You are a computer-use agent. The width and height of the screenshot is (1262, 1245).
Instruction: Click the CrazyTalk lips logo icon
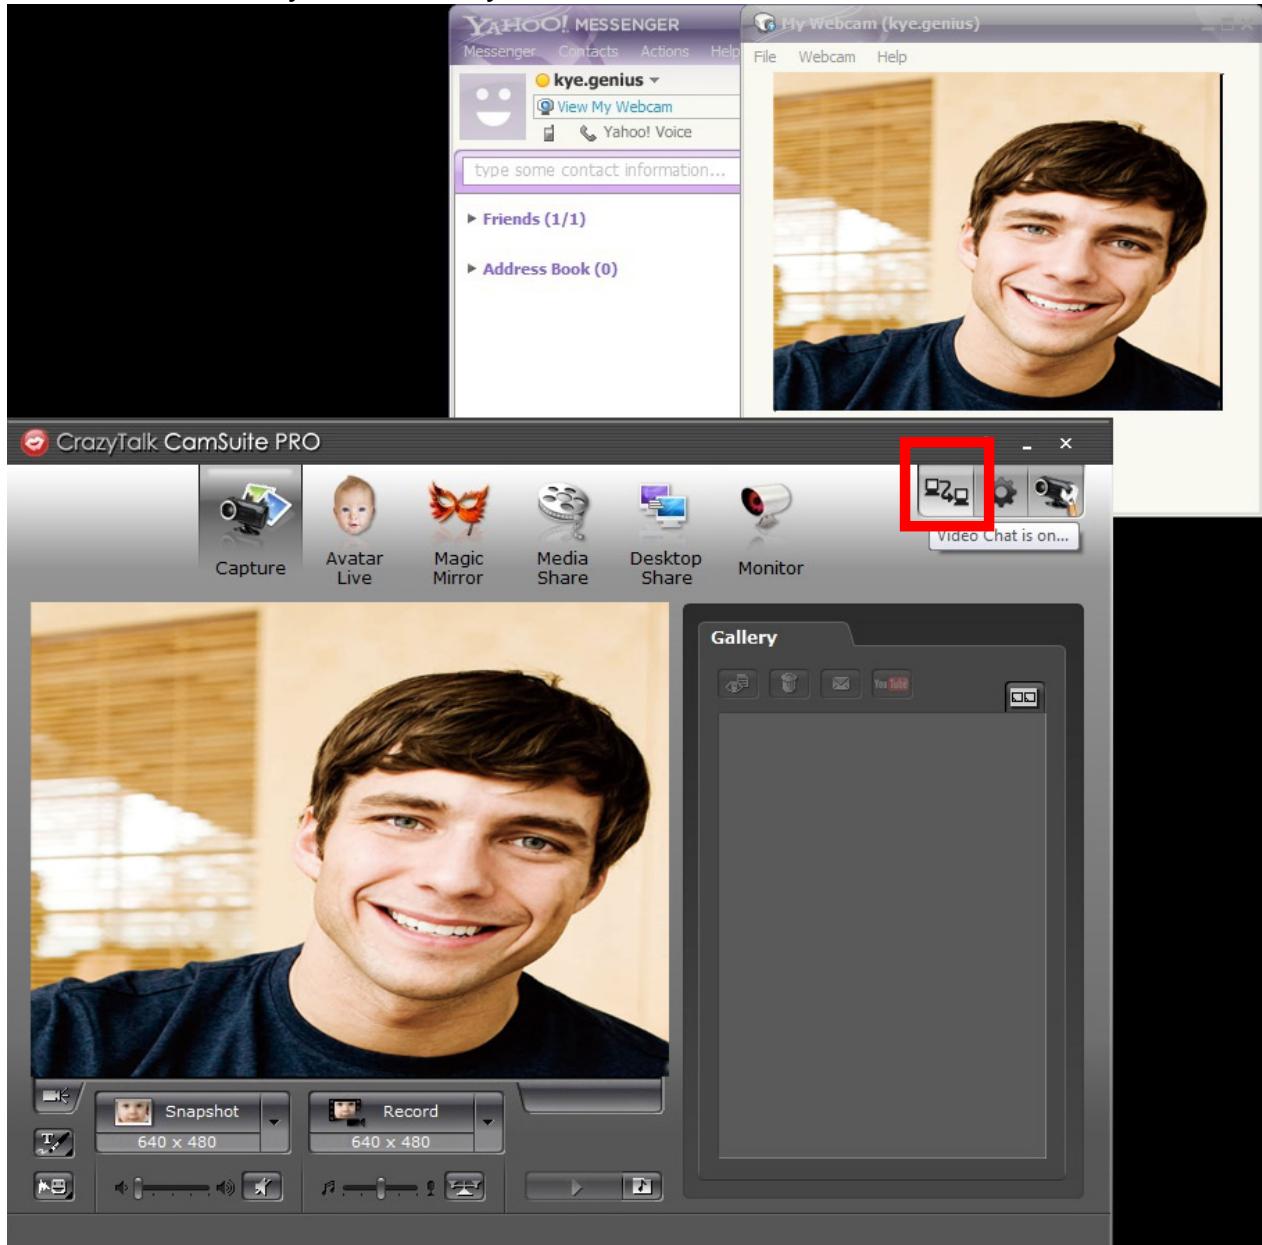click(36, 442)
